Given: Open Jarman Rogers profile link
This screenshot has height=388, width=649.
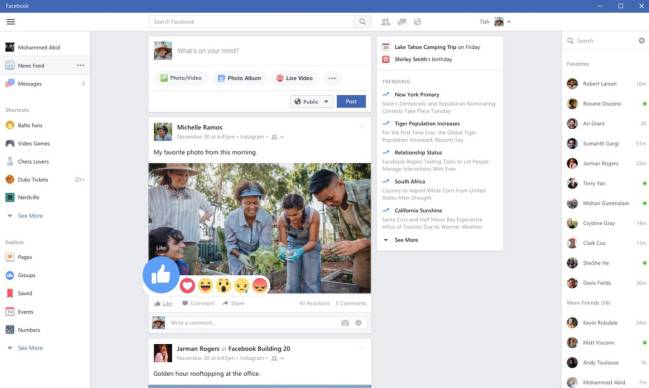Looking at the screenshot, I should [198, 349].
